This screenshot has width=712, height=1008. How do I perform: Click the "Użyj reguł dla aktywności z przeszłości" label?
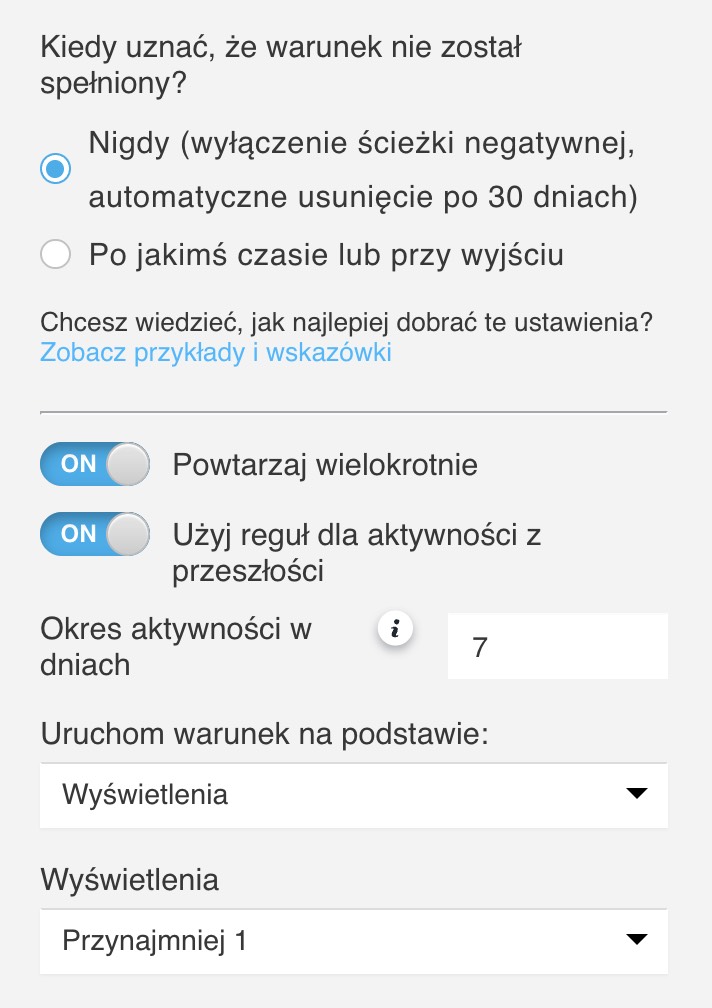coord(356,552)
